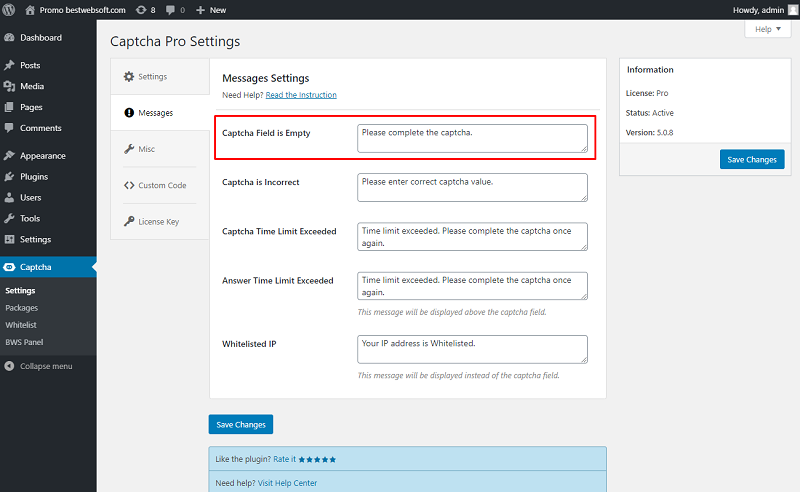The height and width of the screenshot is (492, 800).
Task: Click the Media library icon
Action: [9, 86]
